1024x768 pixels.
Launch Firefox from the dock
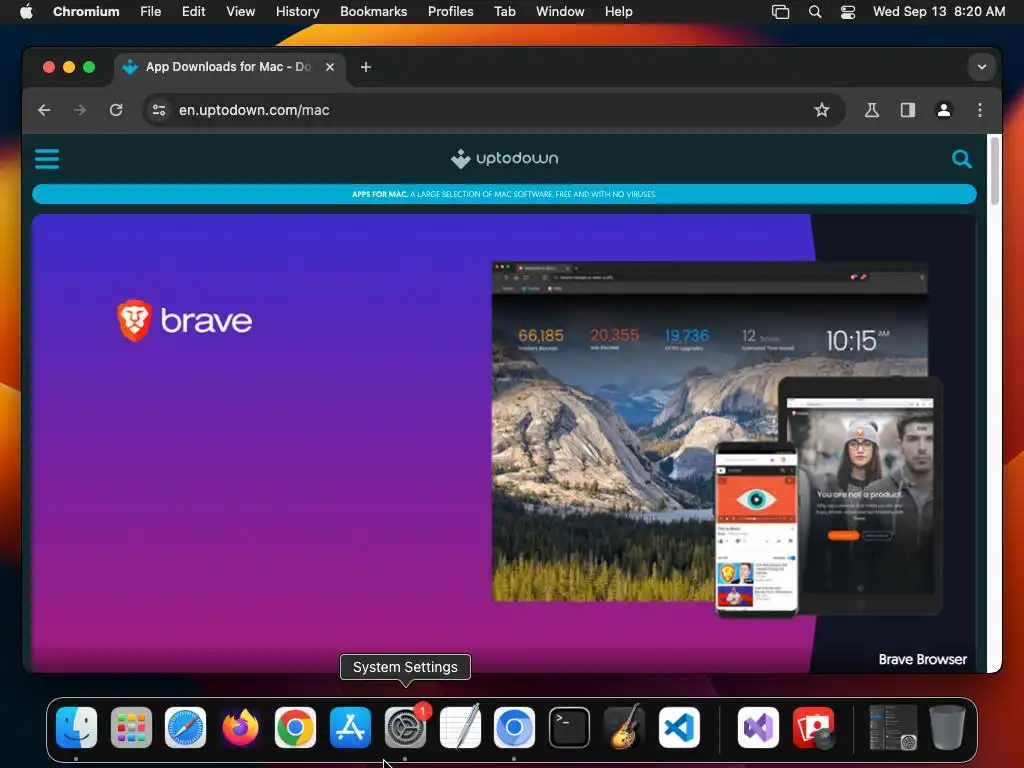tap(240, 728)
